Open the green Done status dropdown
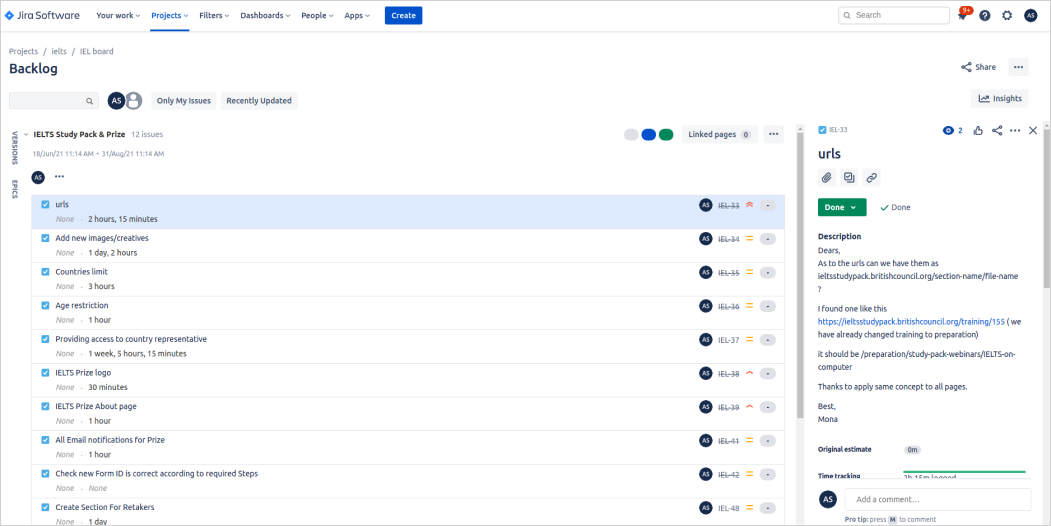The image size is (1051, 526). [842, 207]
